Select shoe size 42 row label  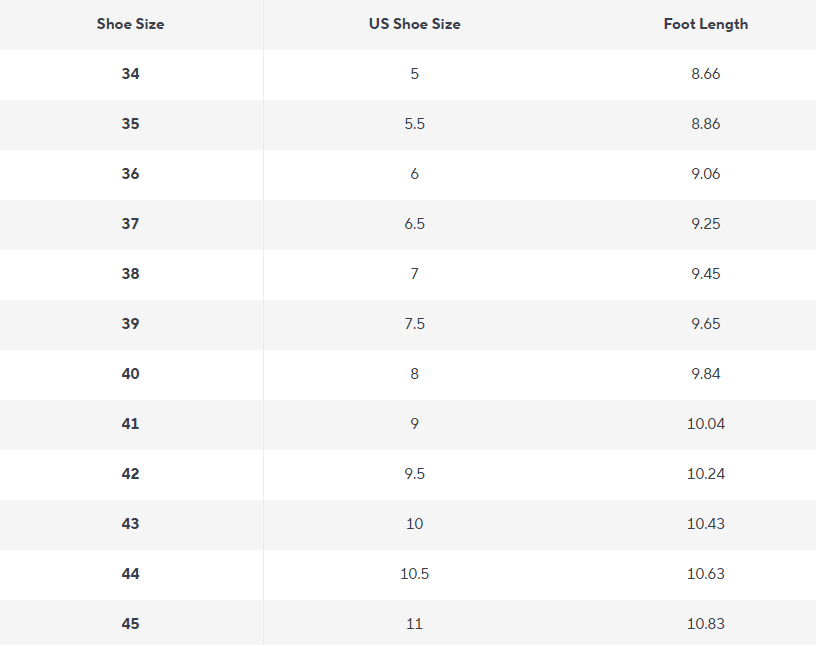point(131,474)
